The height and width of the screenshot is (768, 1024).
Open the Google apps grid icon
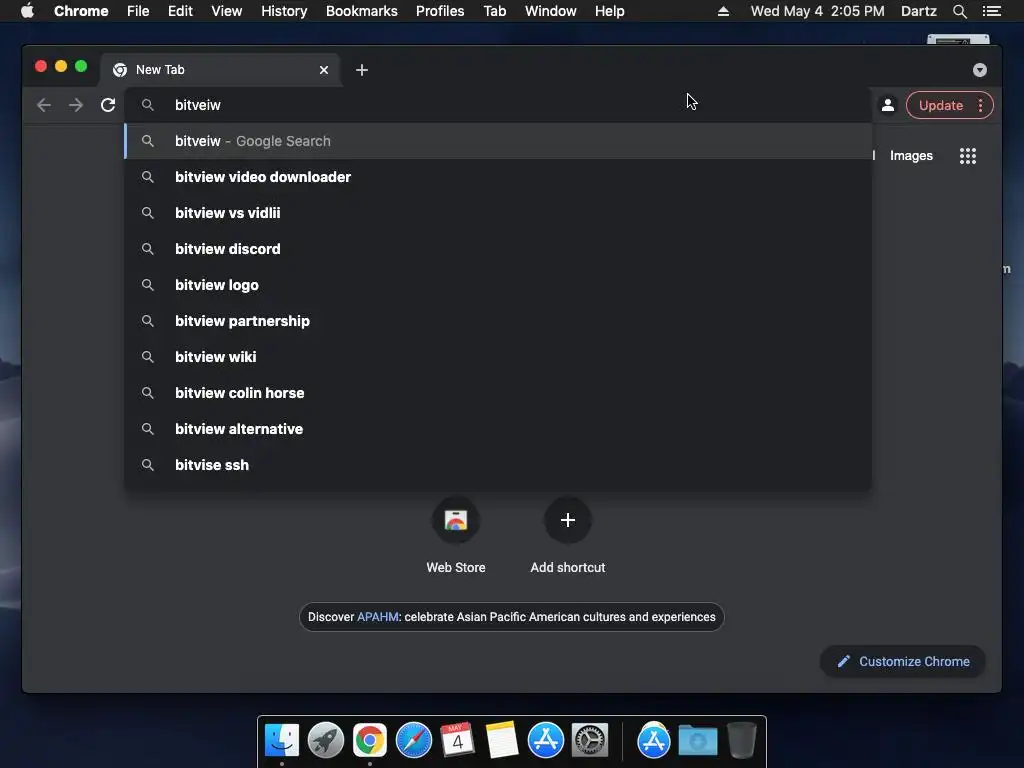point(967,155)
